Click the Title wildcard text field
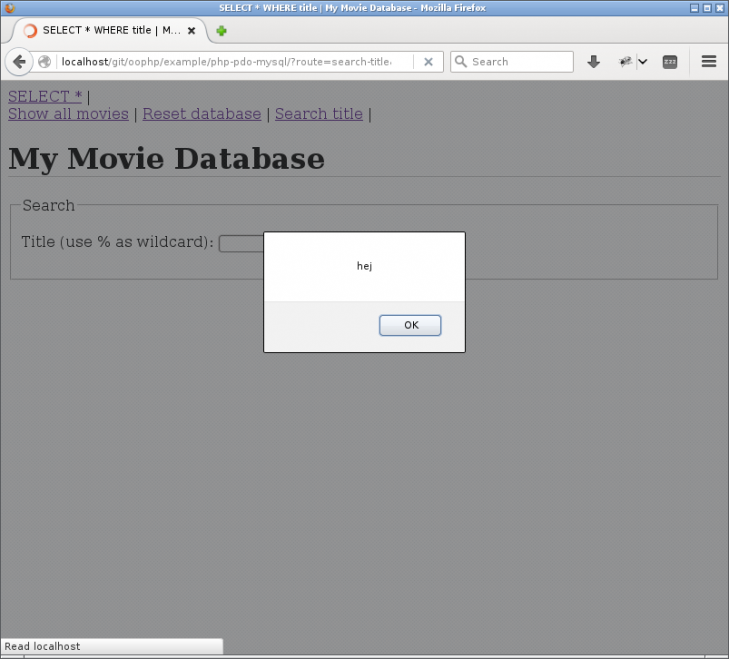 241,244
